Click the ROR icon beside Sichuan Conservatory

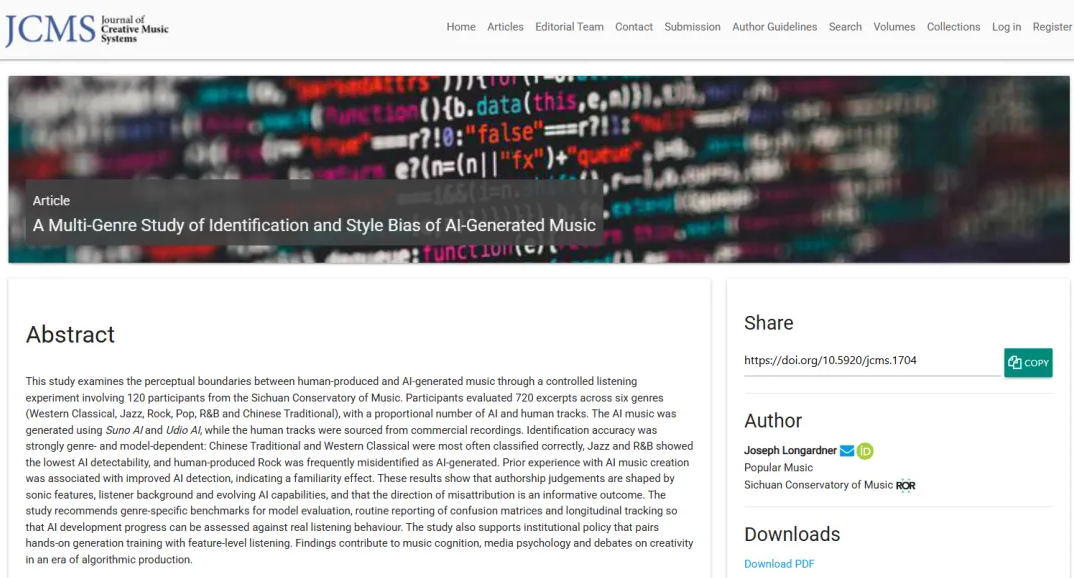(906, 486)
